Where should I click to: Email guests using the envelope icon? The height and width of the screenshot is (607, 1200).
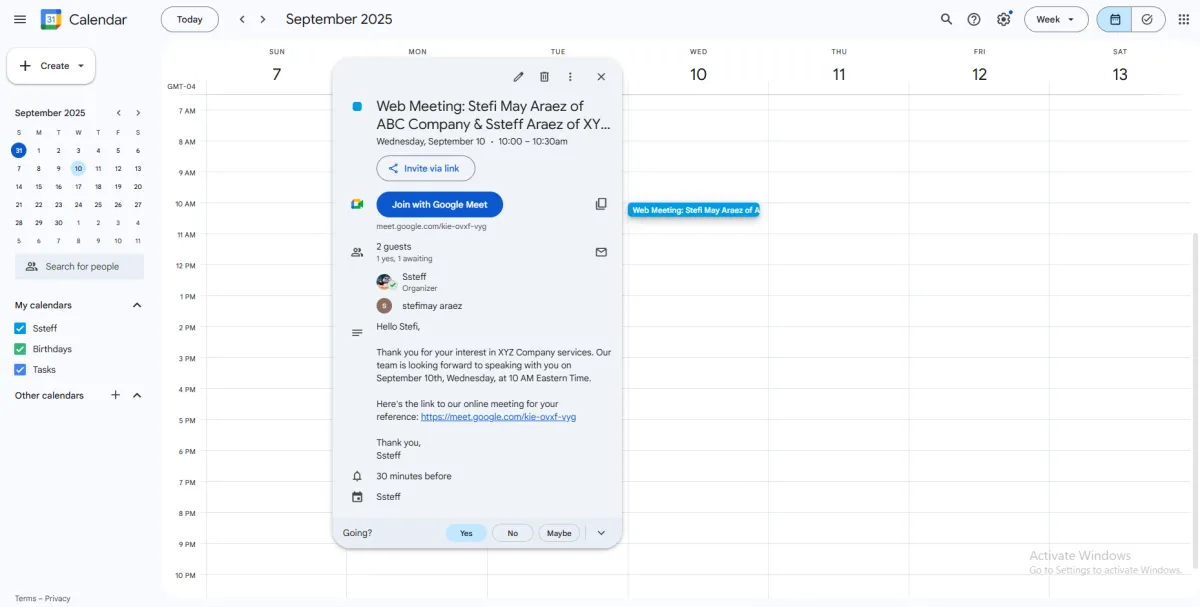pyautogui.click(x=601, y=252)
